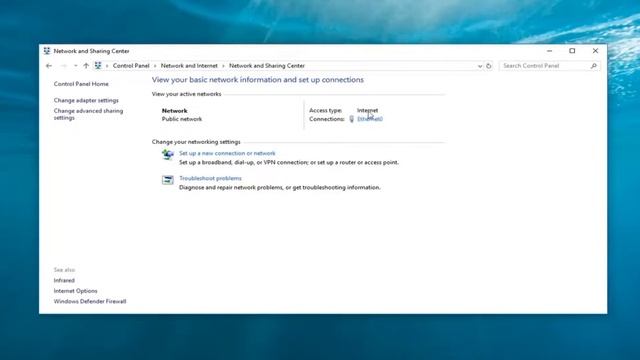Expand breadcrumb chevron after Control Panel
This screenshot has width=640, height=360.
click(155, 66)
